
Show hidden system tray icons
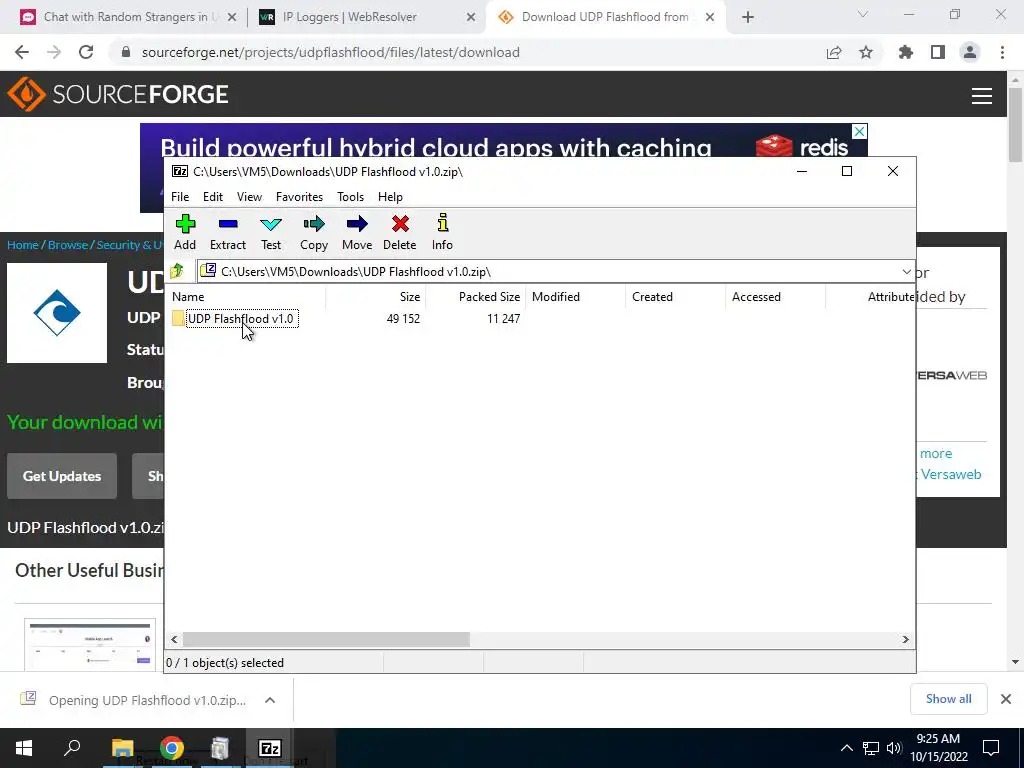846,748
